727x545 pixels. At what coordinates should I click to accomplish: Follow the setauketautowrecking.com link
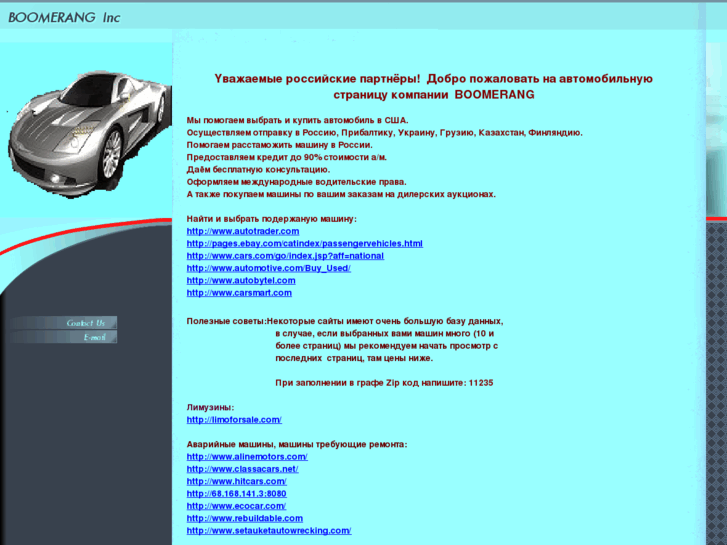269,531
